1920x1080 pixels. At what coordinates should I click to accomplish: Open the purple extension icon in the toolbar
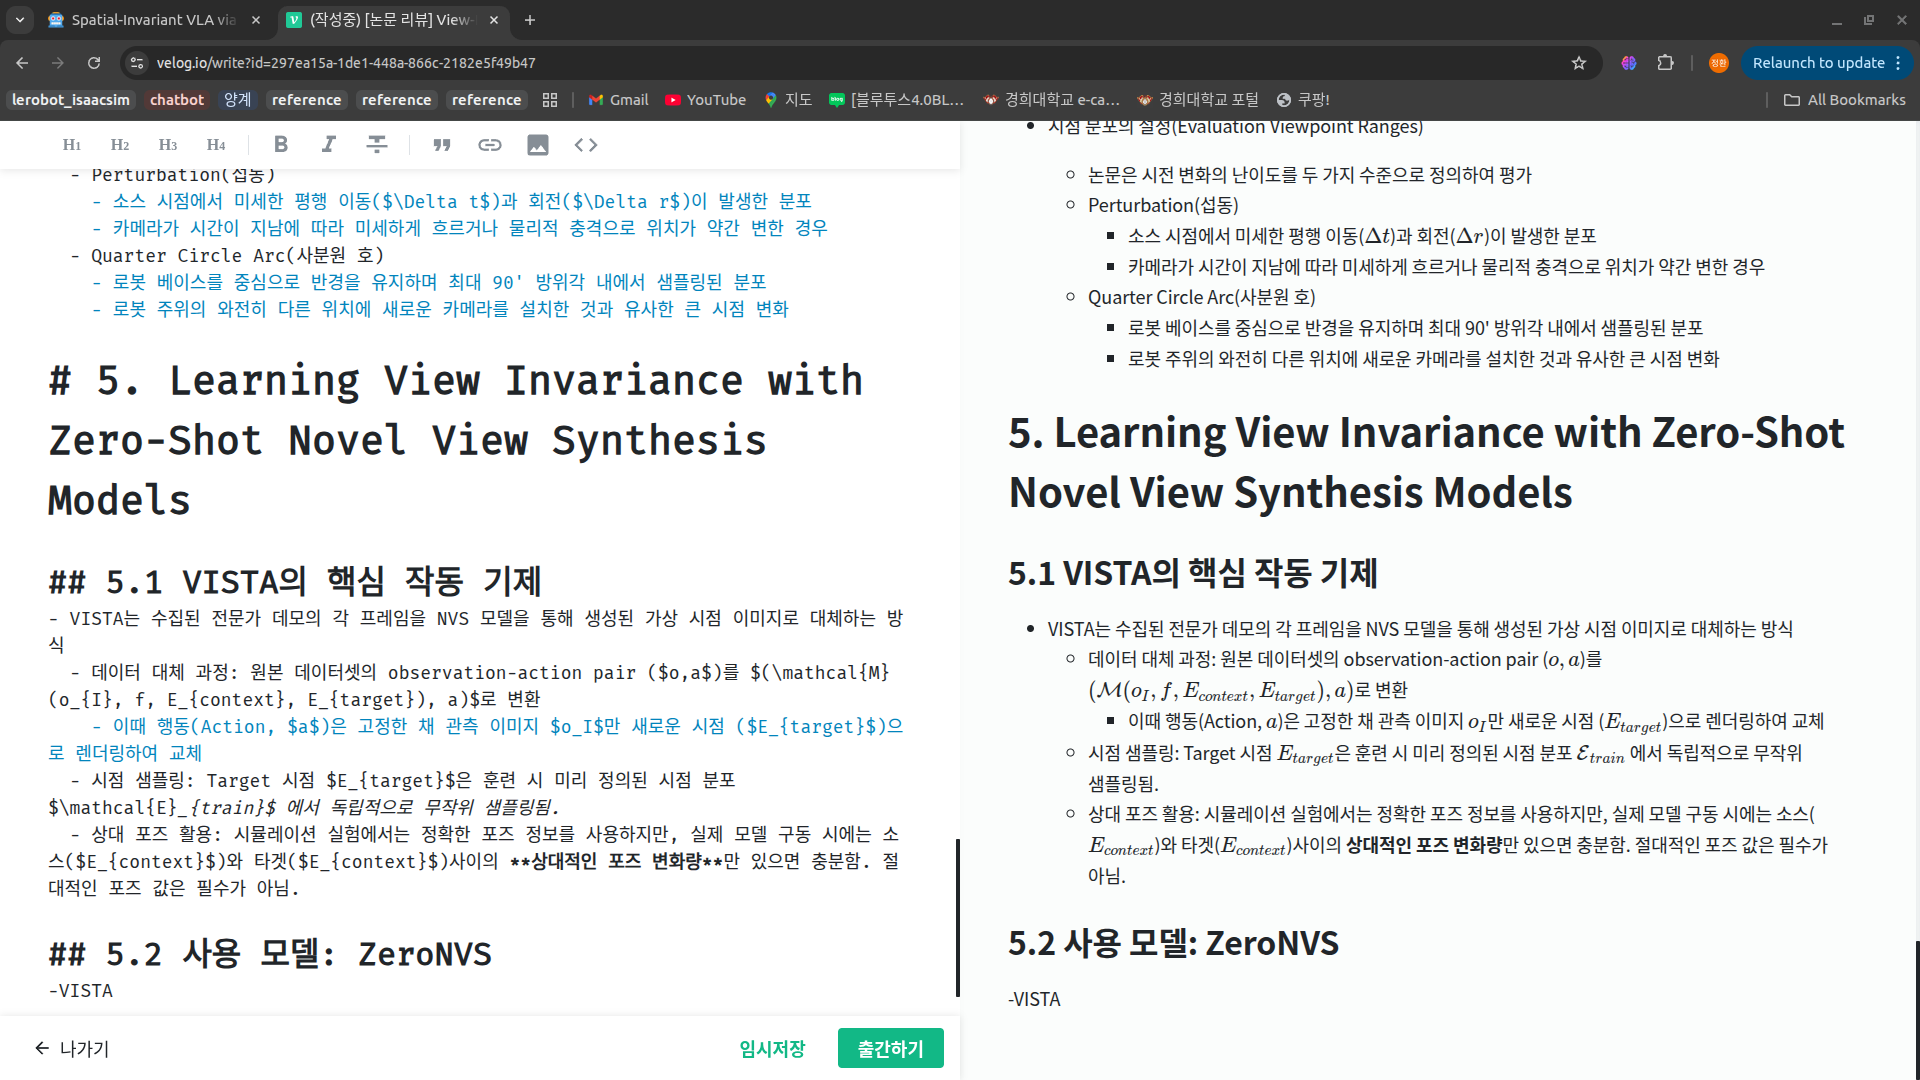[x=1629, y=63]
